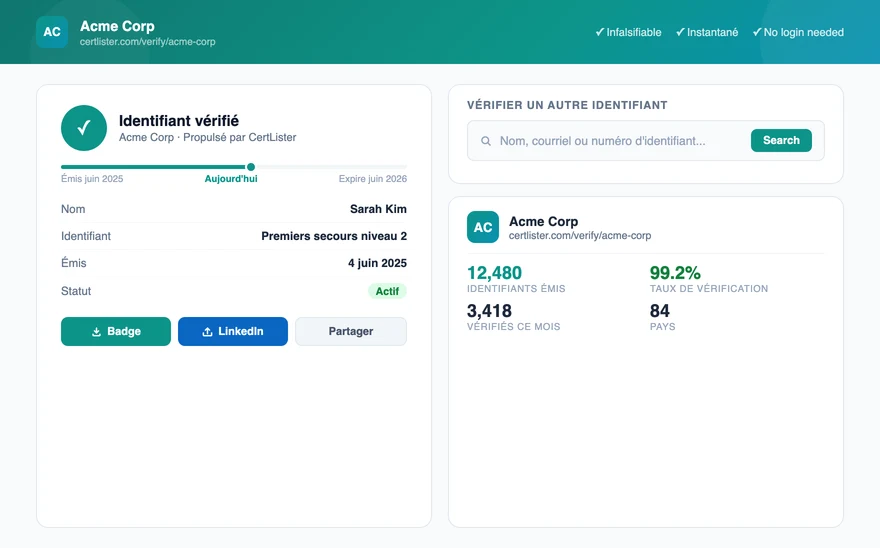Viewport: 880px width, 548px height.
Task: Click the Identifiant vérifié heading
Action: (179, 121)
